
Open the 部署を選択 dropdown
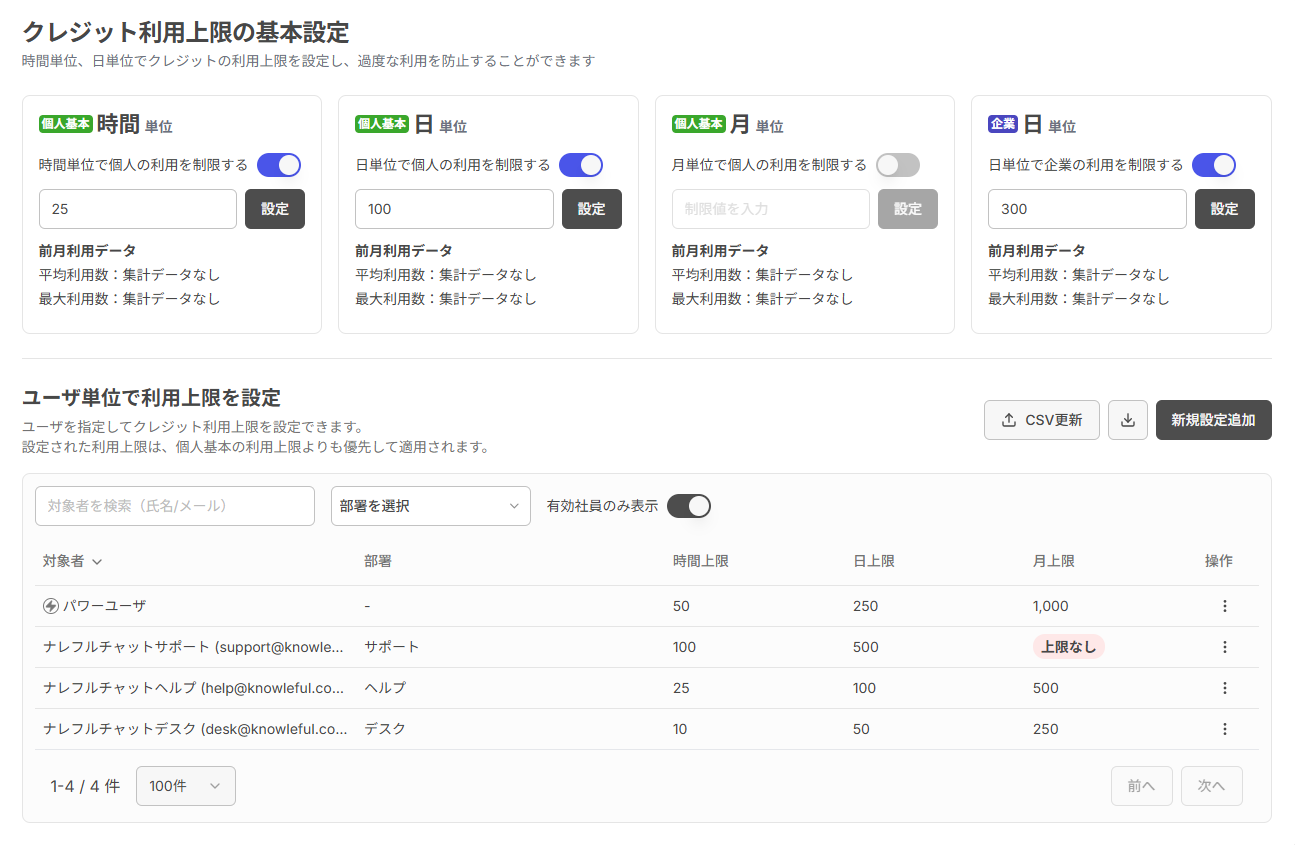point(430,506)
